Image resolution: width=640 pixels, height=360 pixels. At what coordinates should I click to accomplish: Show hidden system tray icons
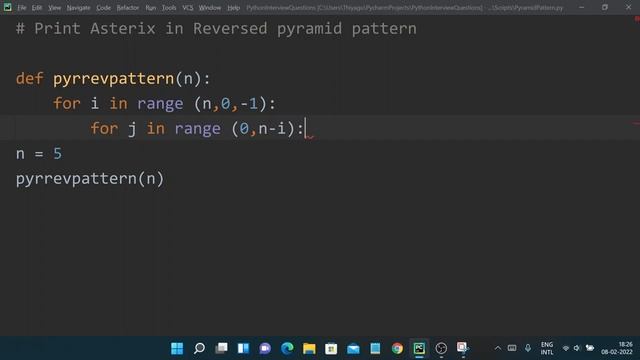(x=498, y=348)
